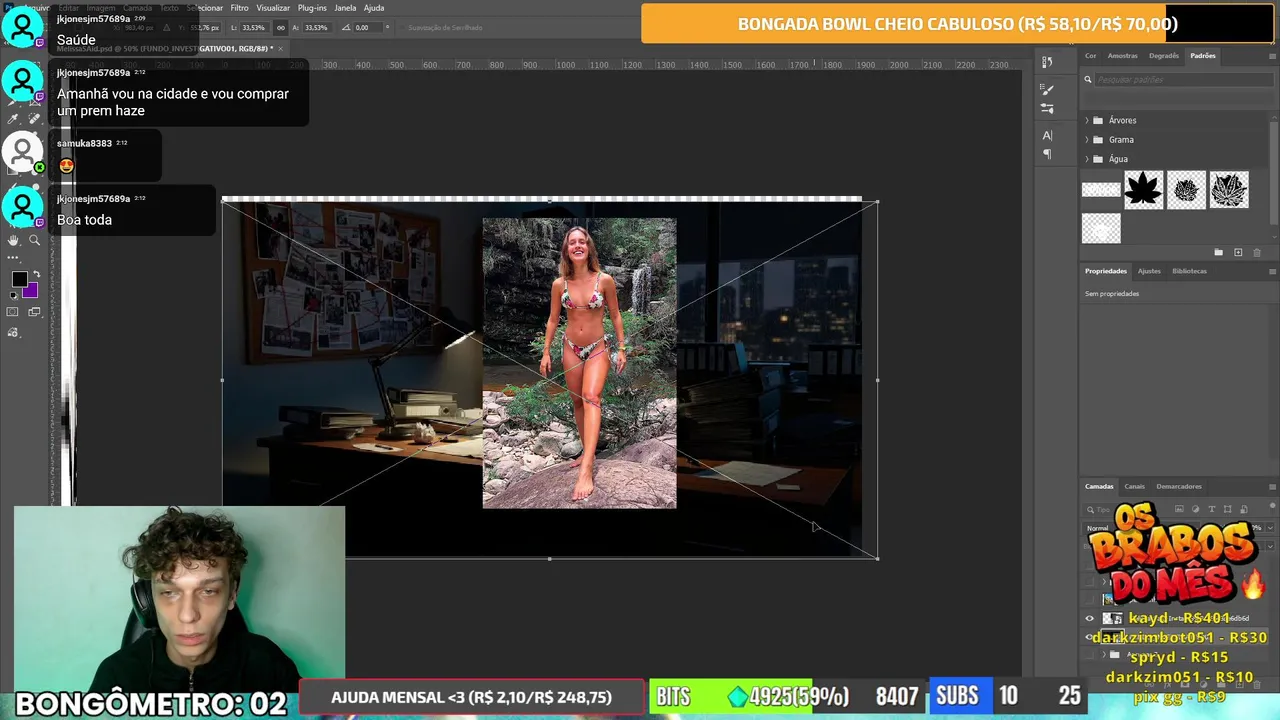Open the Character panel icon
This screenshot has height=720, width=1280.
[x=1047, y=135]
